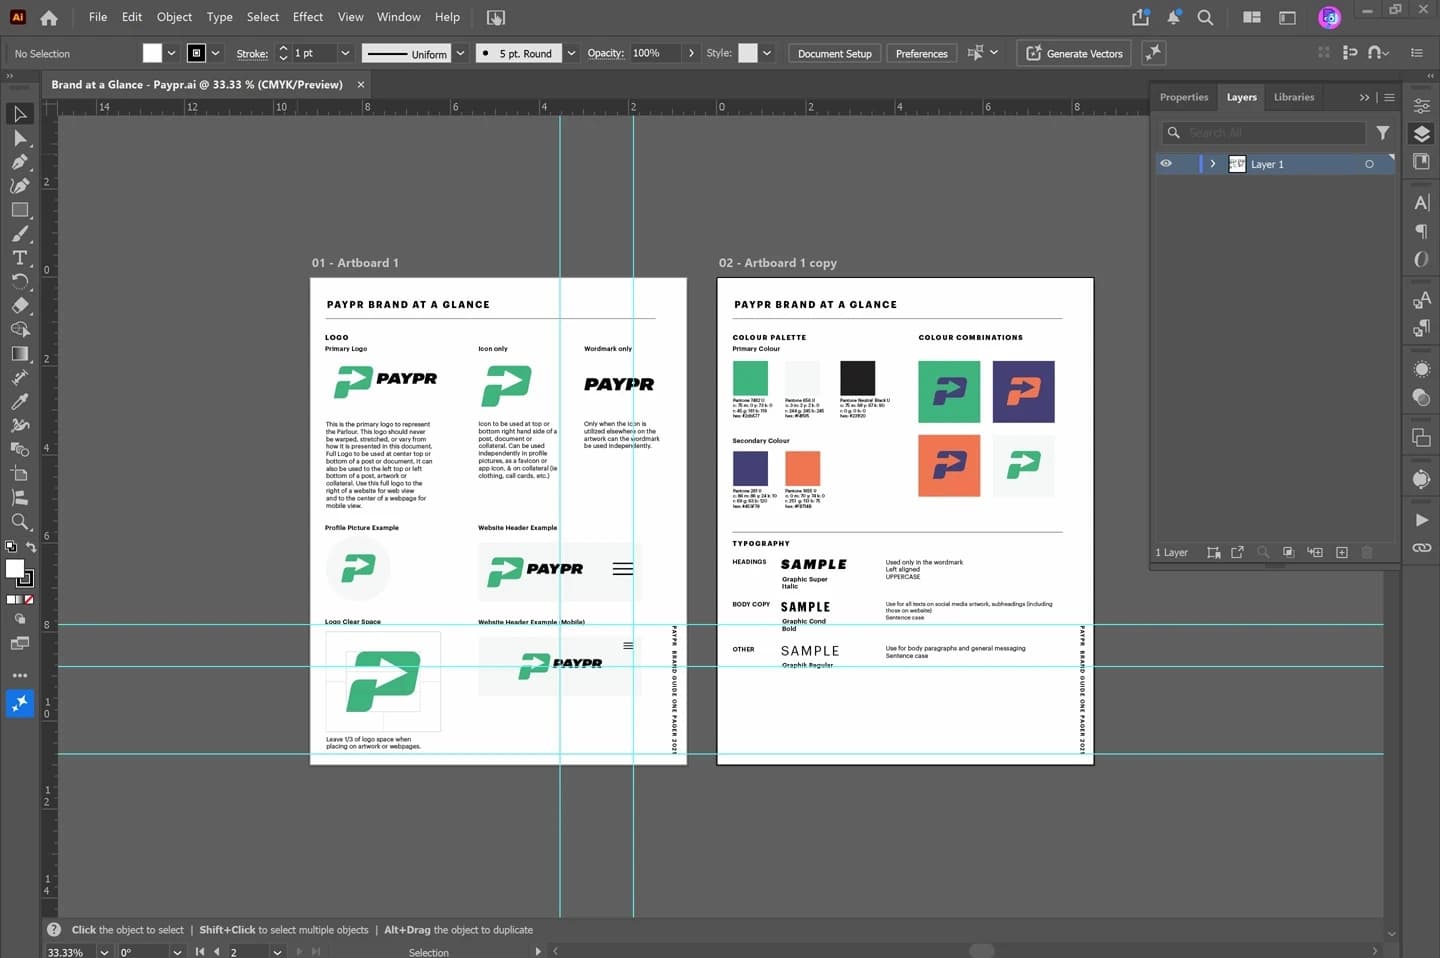1440x958 pixels.
Task: Click the Generate Vectors button
Action: [1074, 53]
